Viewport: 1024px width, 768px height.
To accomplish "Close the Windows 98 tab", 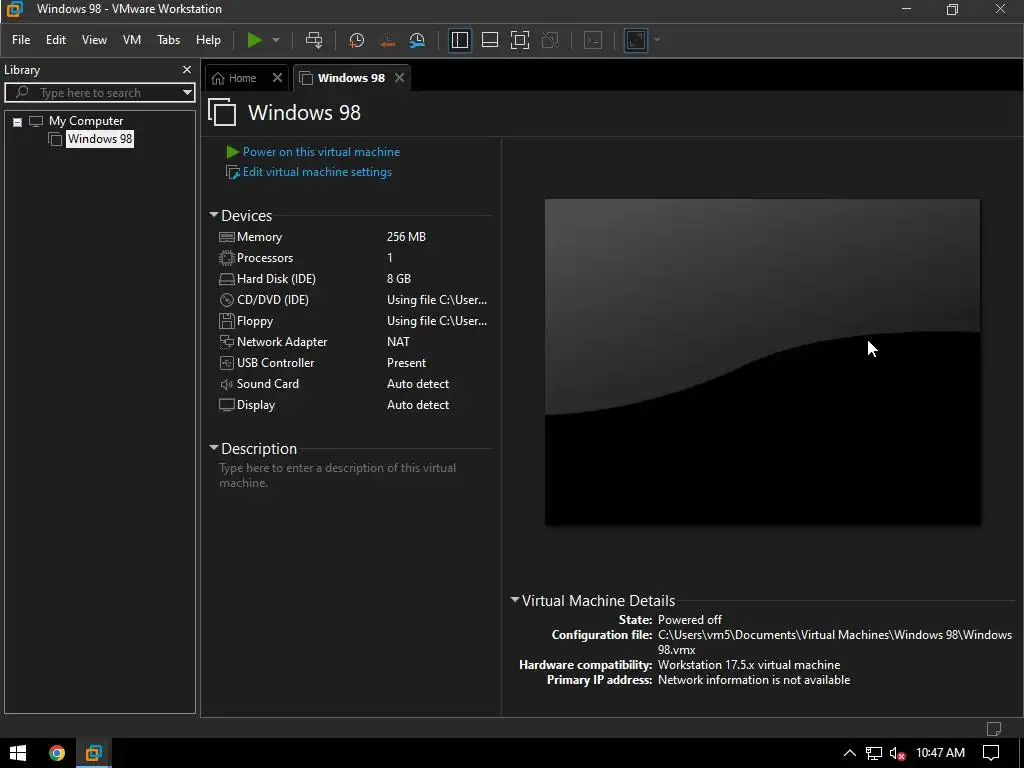I will (400, 78).
